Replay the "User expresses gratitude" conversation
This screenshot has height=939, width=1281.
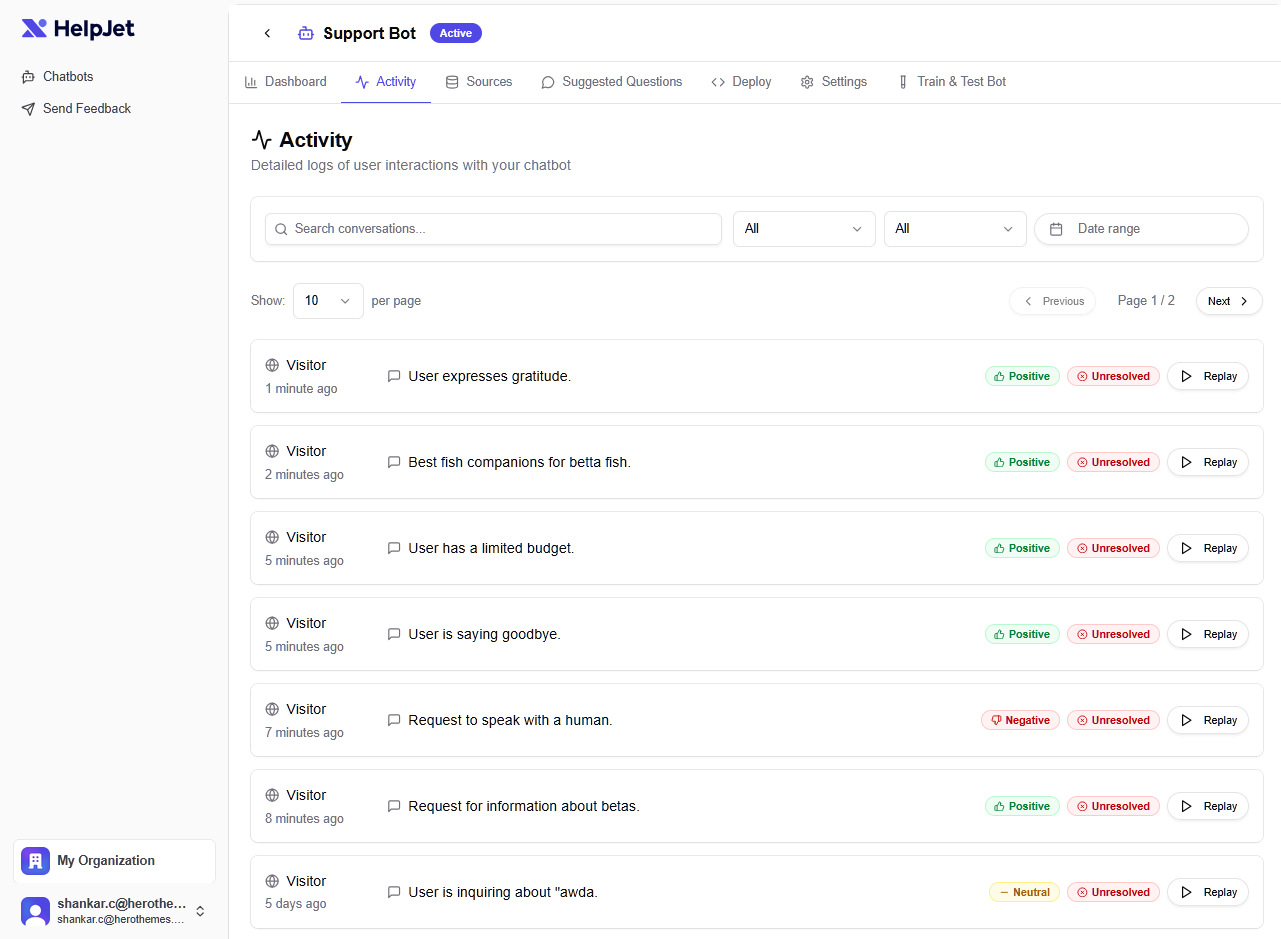(1208, 376)
